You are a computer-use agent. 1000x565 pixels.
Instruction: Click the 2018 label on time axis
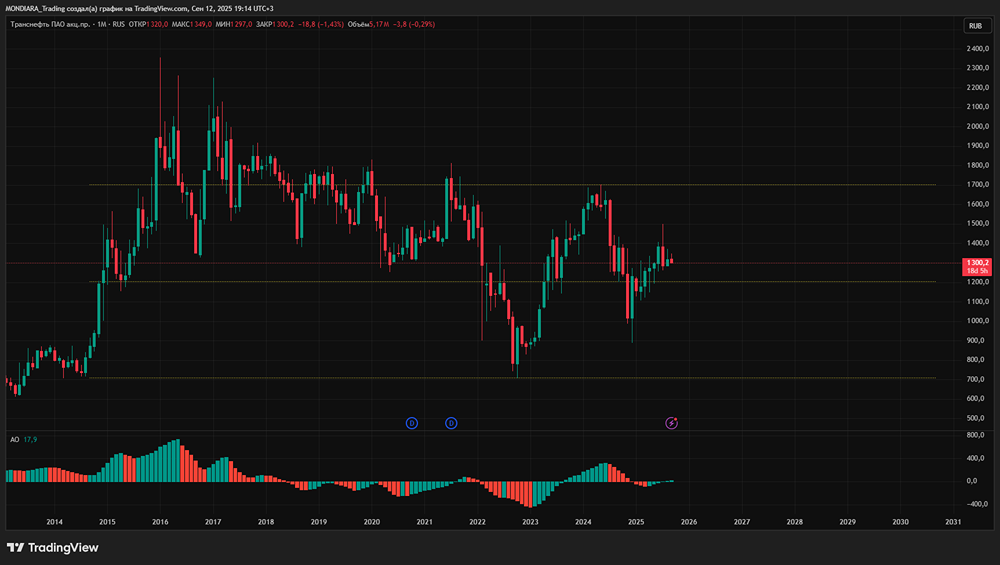(x=266, y=522)
